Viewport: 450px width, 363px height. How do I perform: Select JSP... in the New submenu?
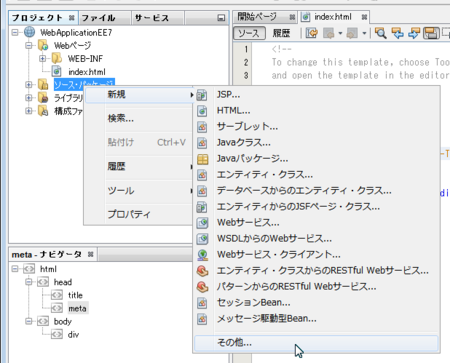tap(316, 95)
